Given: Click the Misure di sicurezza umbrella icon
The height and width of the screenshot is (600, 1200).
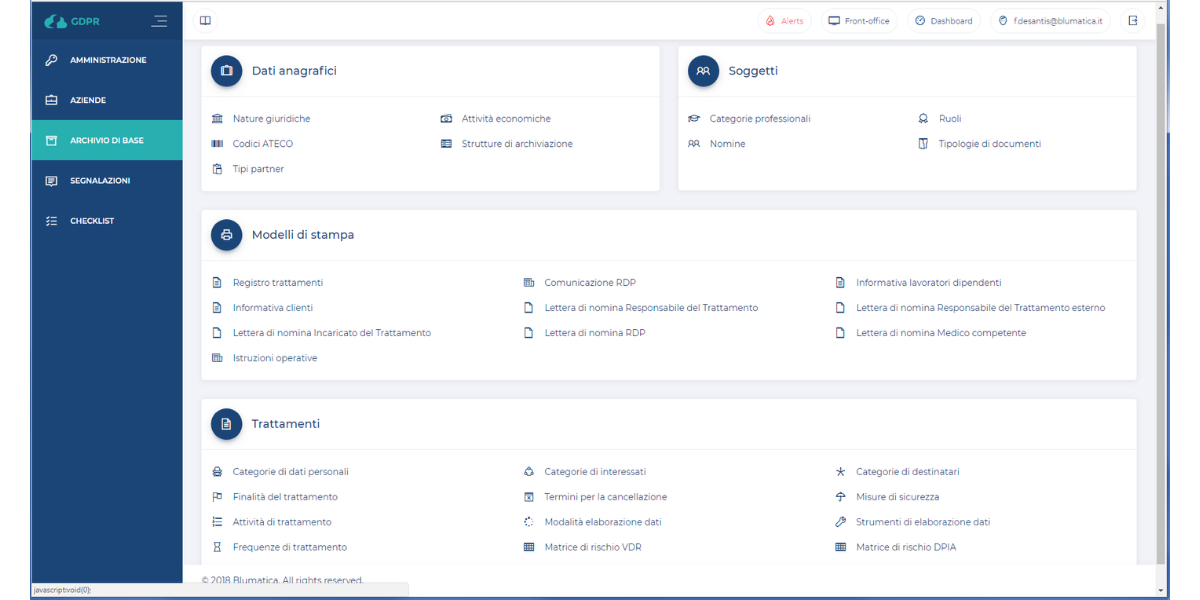Looking at the screenshot, I should click(841, 497).
